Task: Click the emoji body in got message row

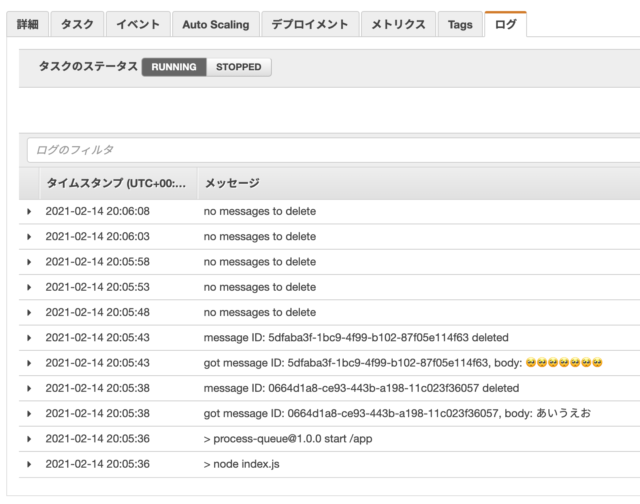Action: [x=564, y=363]
